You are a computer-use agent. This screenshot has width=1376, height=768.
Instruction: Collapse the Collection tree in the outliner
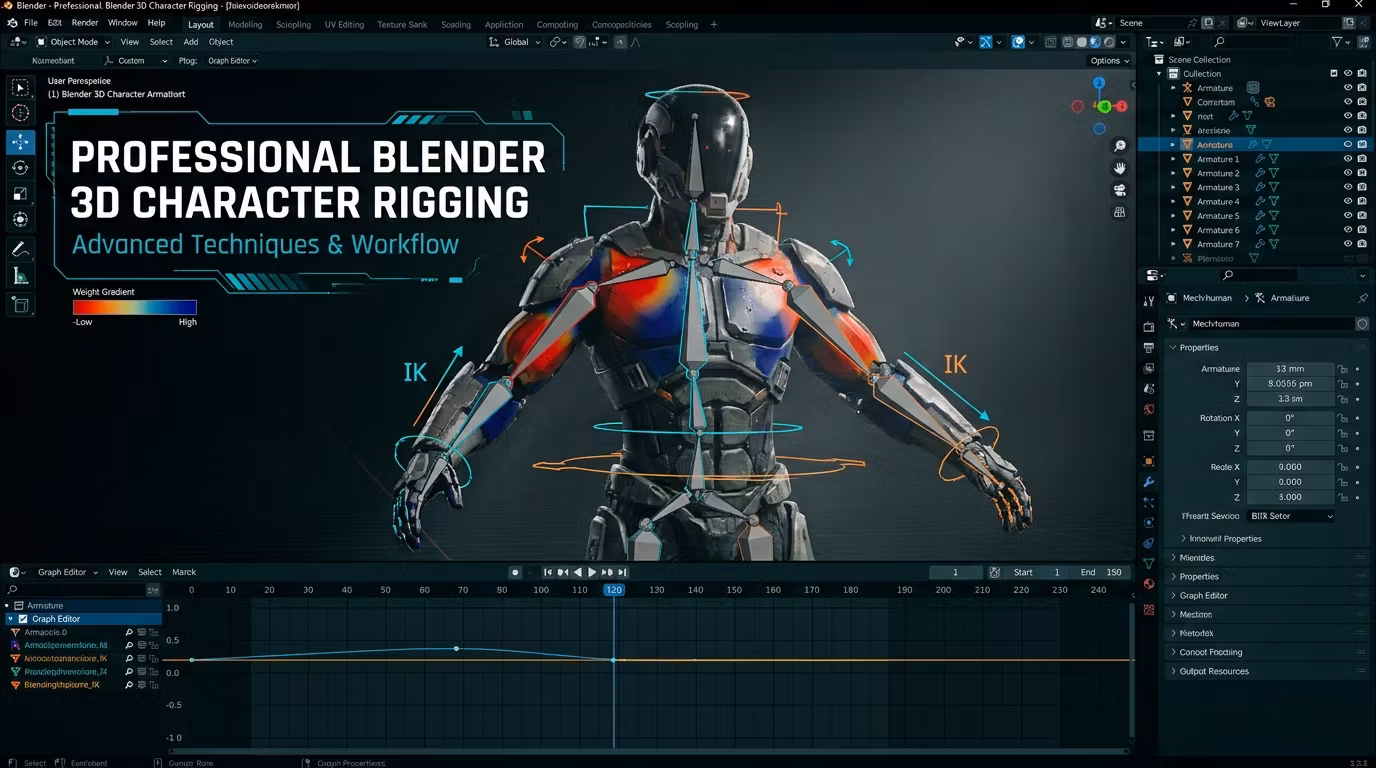click(1160, 73)
